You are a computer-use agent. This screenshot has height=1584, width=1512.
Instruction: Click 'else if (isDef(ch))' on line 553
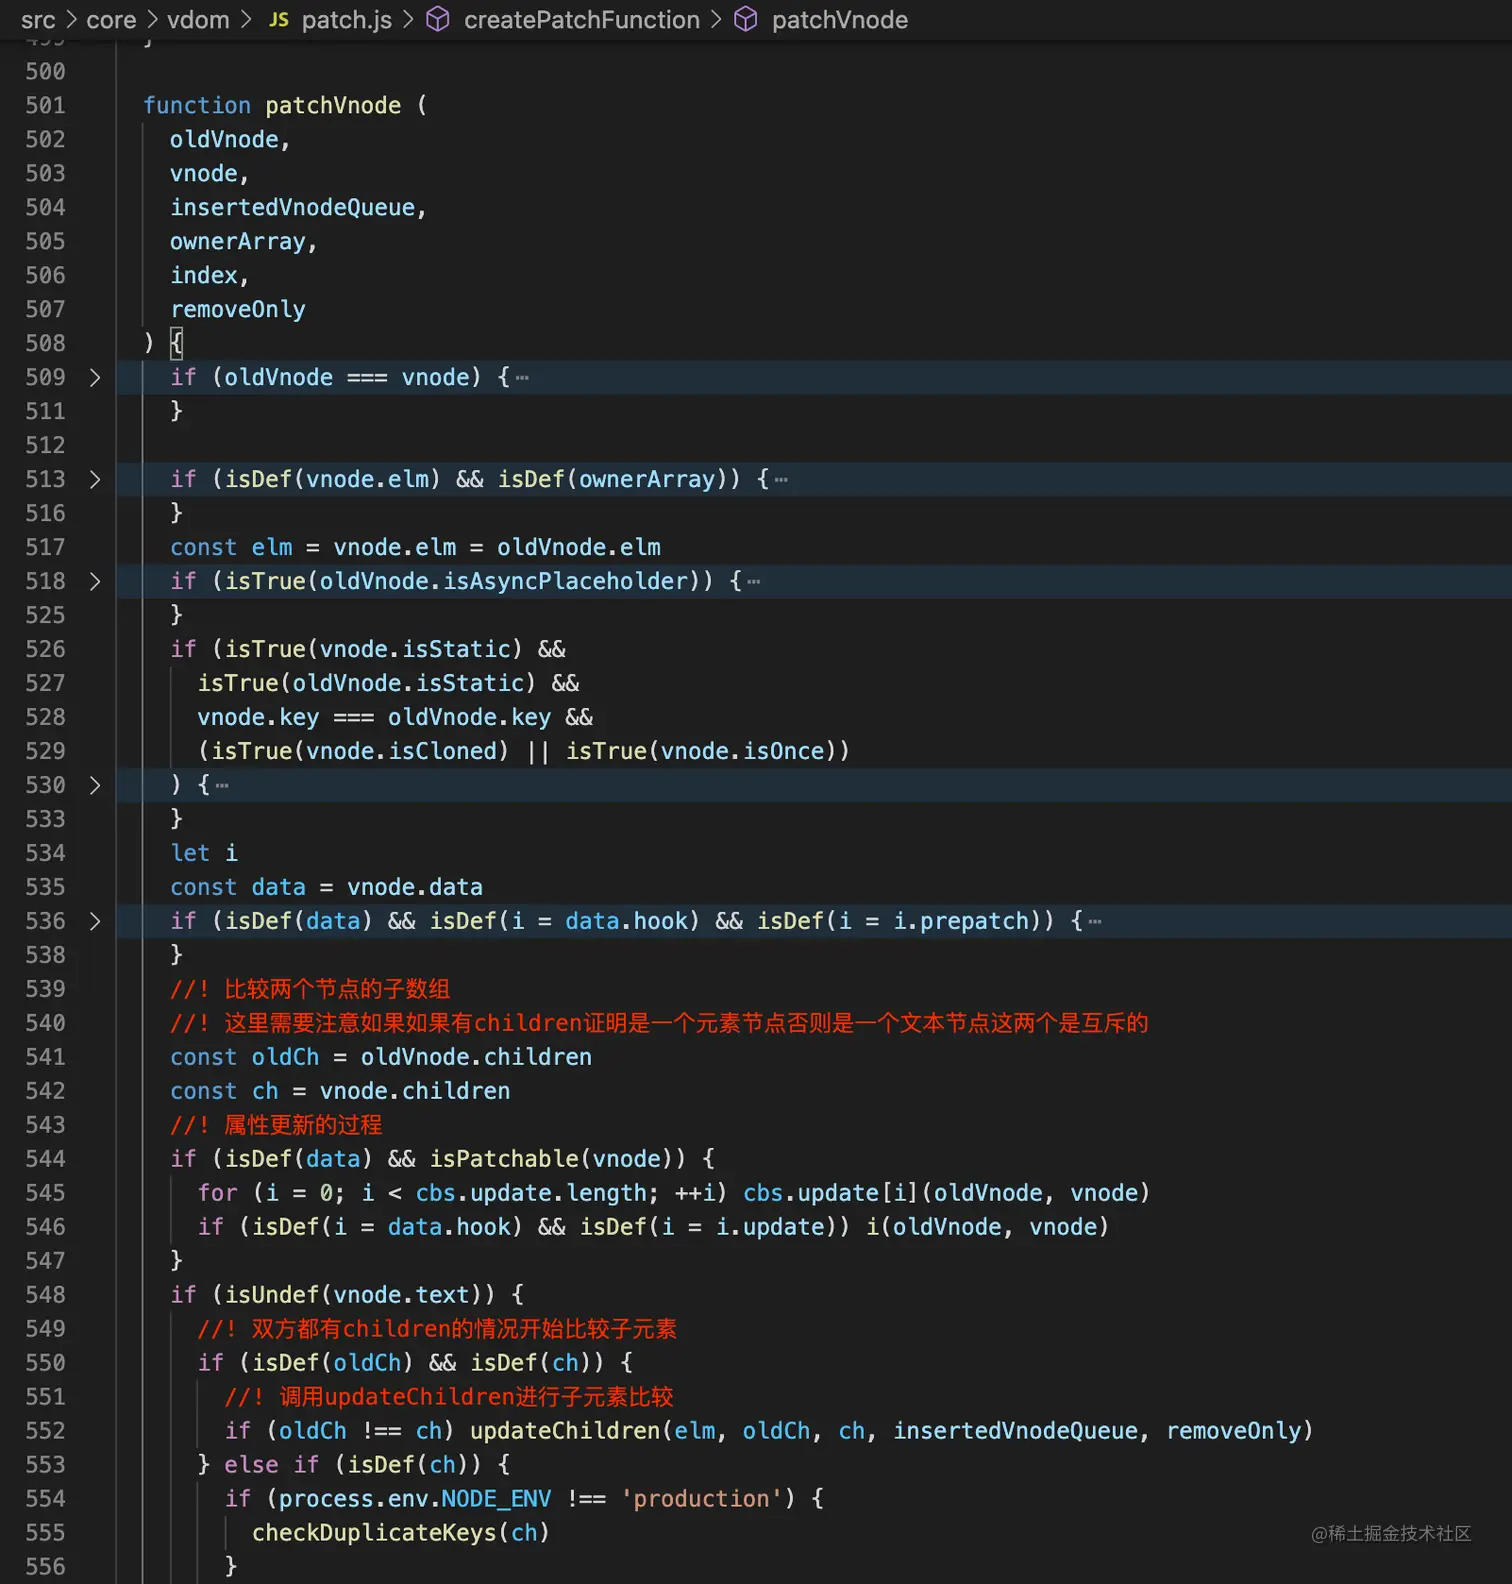click(x=353, y=1465)
